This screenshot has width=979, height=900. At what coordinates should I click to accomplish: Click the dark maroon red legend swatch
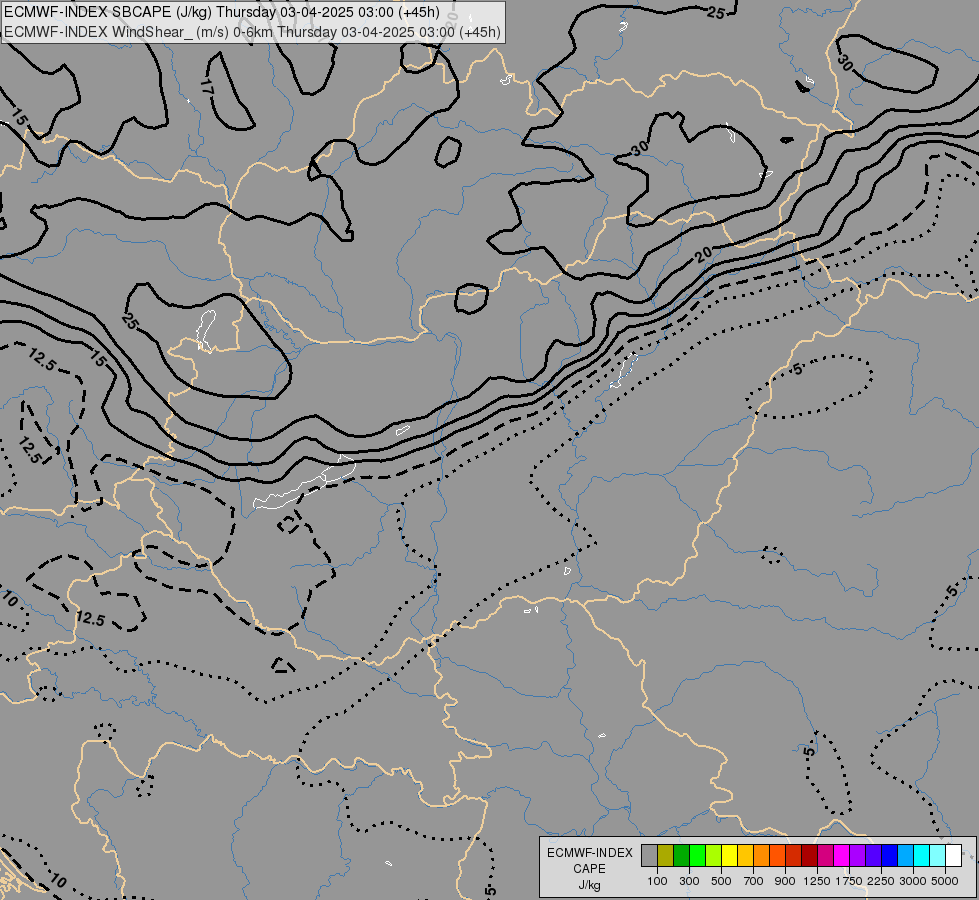pyautogui.click(x=809, y=856)
